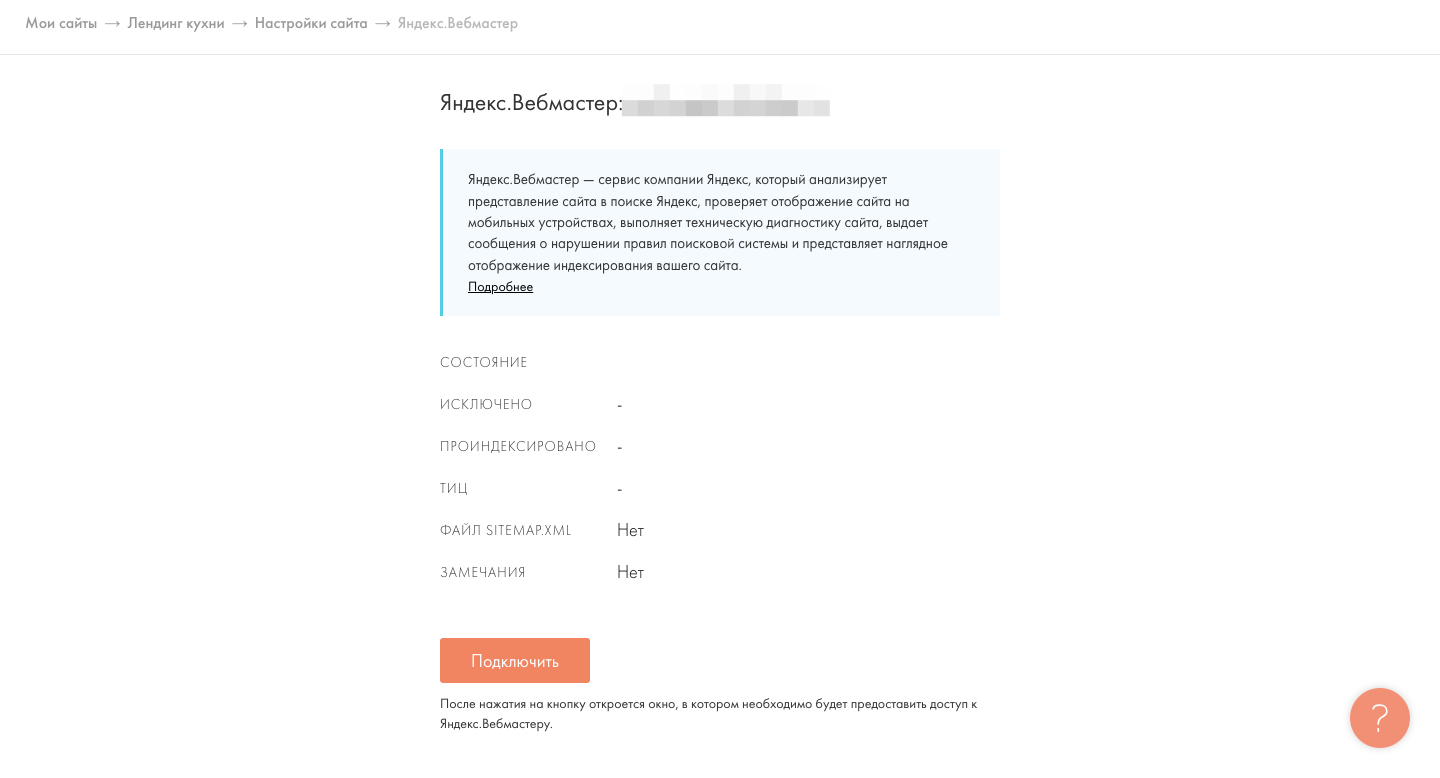
Task: Click the Состояние label
Action: pyautogui.click(x=484, y=362)
